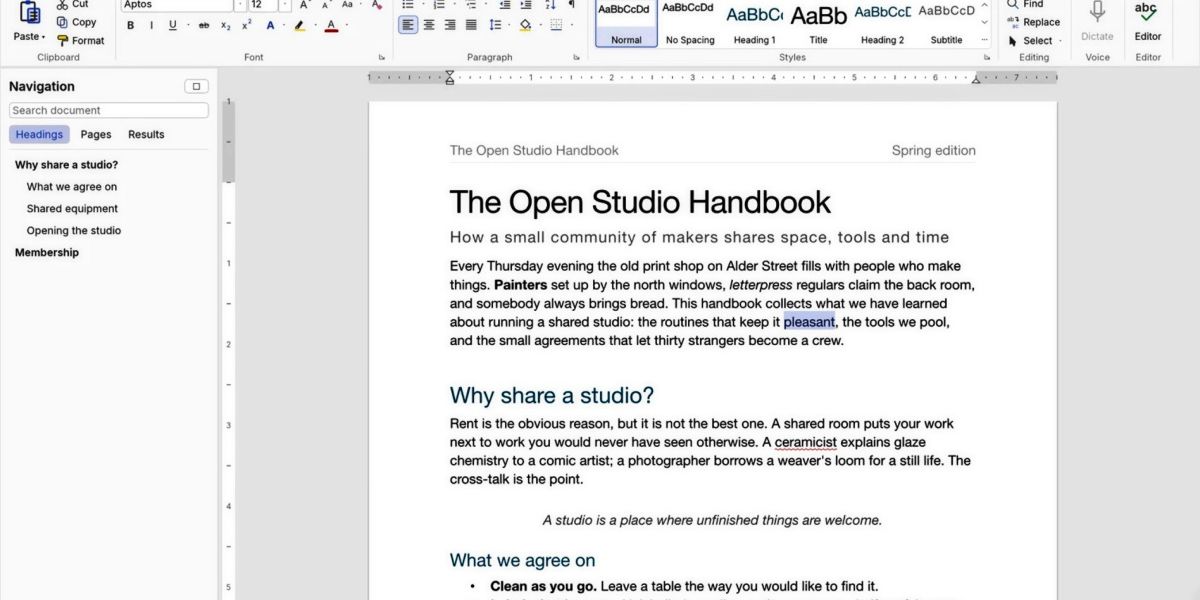Turn on Align Right

450,25
